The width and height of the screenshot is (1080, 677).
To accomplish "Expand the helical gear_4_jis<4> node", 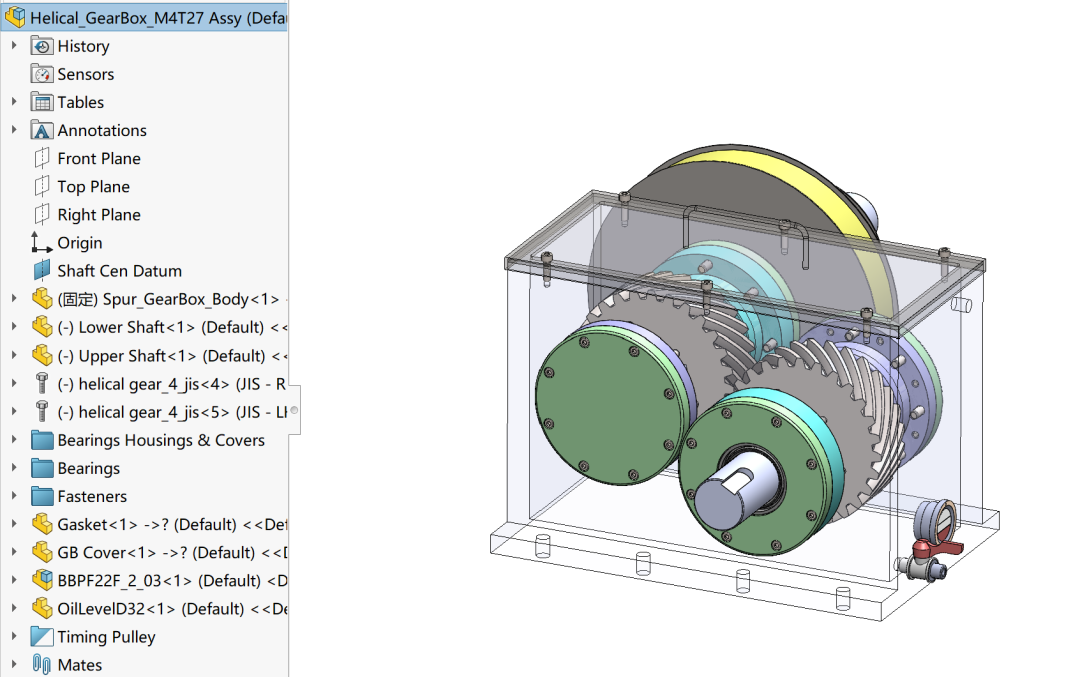I will coord(14,384).
